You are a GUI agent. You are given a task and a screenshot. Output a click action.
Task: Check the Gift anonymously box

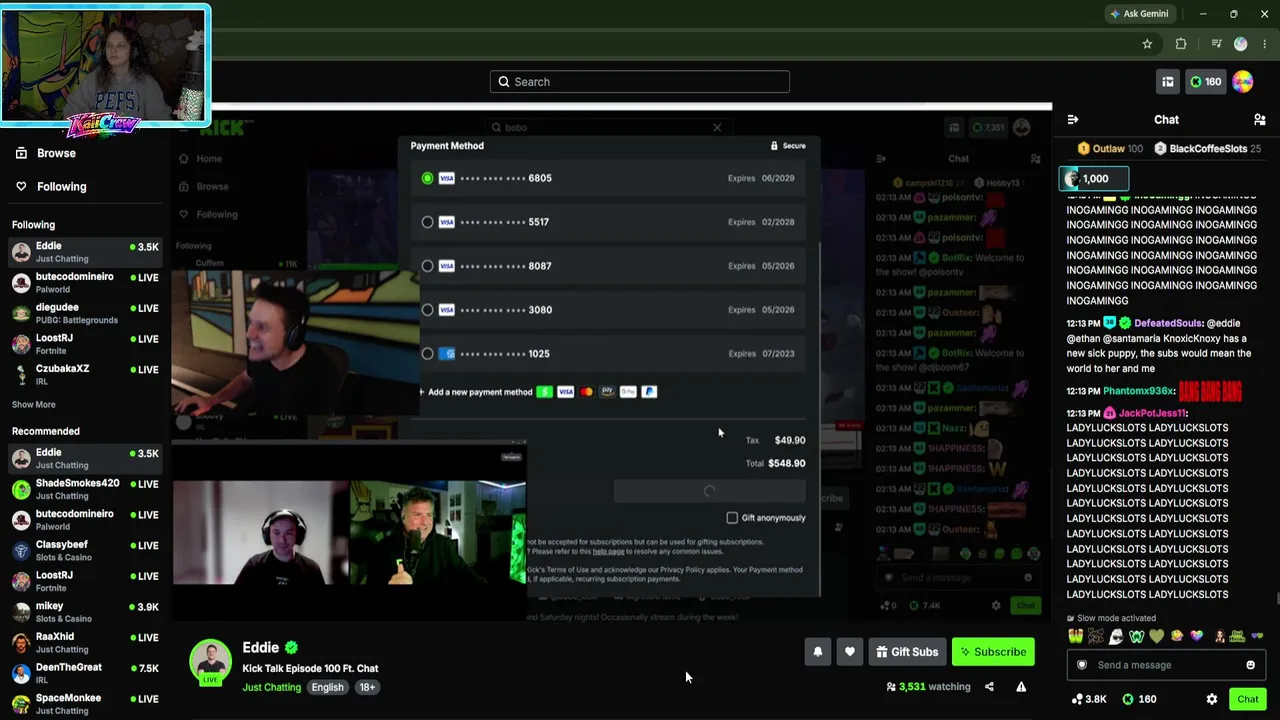pyautogui.click(x=732, y=518)
